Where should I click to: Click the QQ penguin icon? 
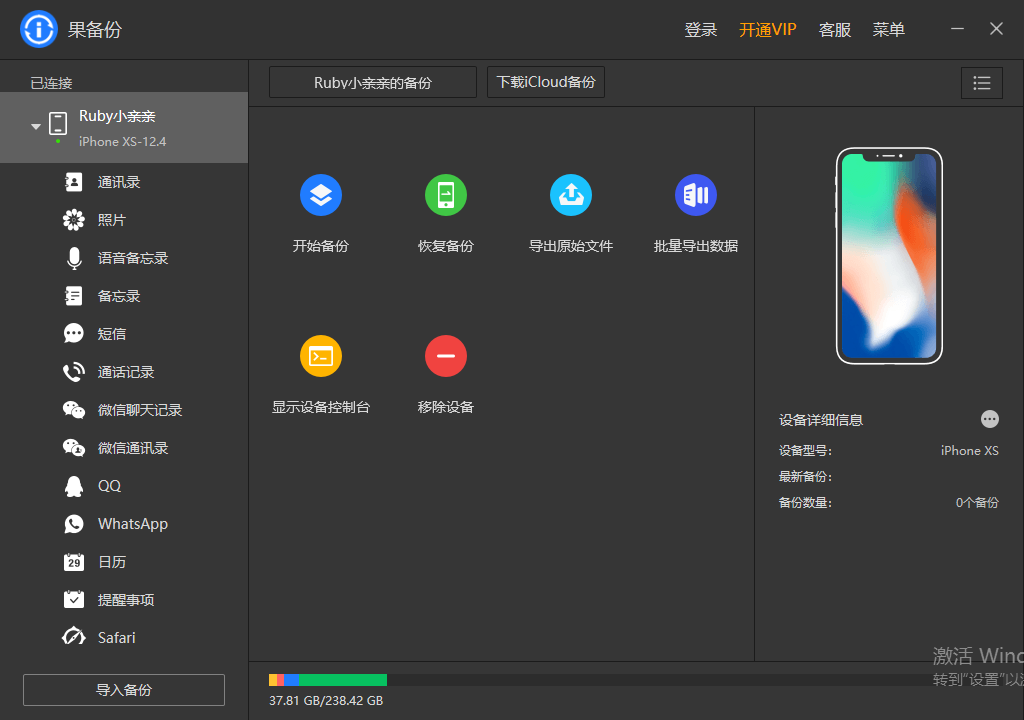[x=74, y=486]
